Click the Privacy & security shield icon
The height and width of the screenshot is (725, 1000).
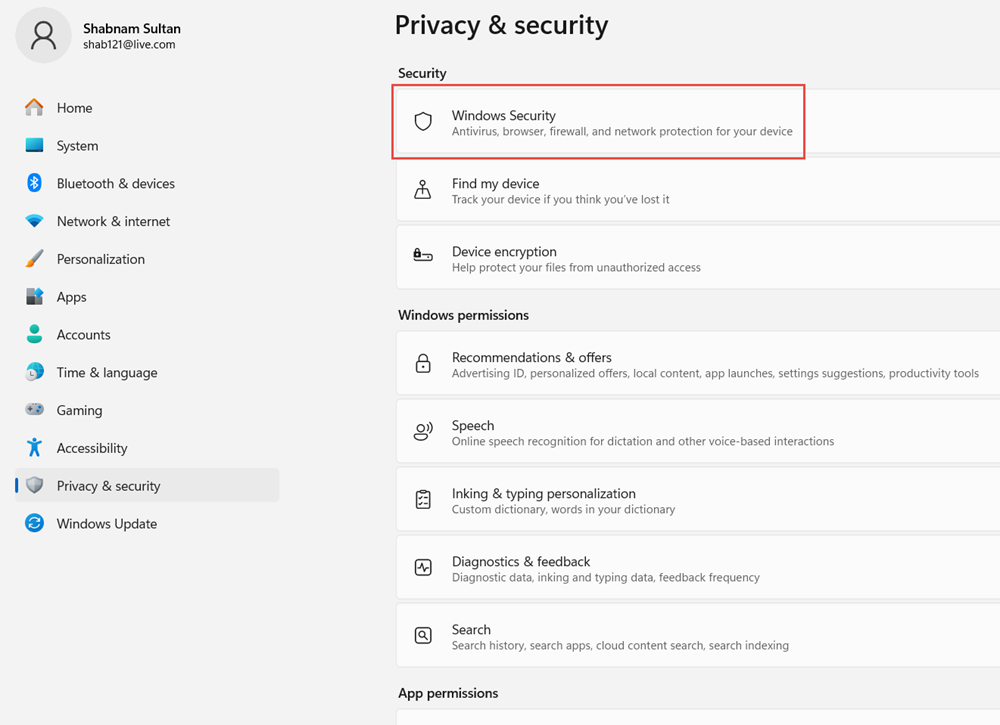click(34, 485)
